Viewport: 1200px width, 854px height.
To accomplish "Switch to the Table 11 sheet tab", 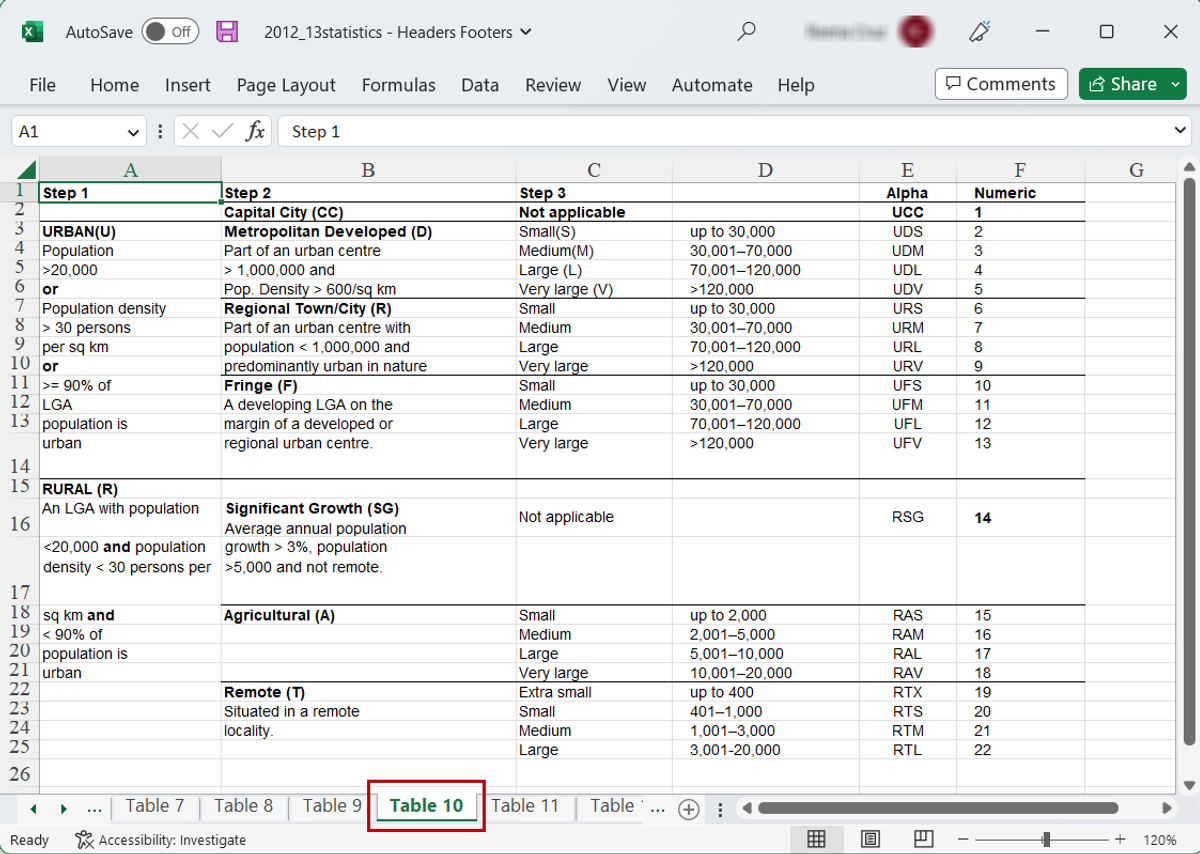I will tap(525, 806).
